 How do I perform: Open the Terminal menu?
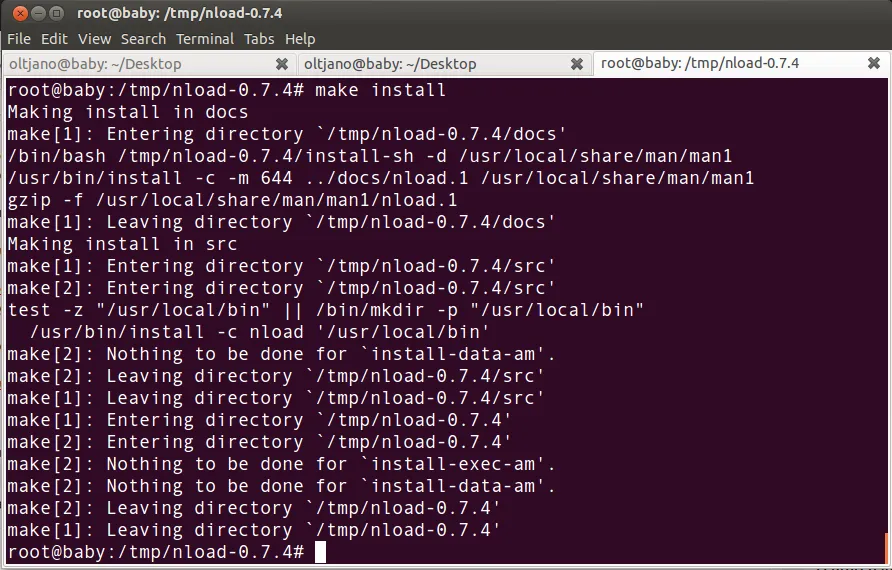click(x=205, y=39)
